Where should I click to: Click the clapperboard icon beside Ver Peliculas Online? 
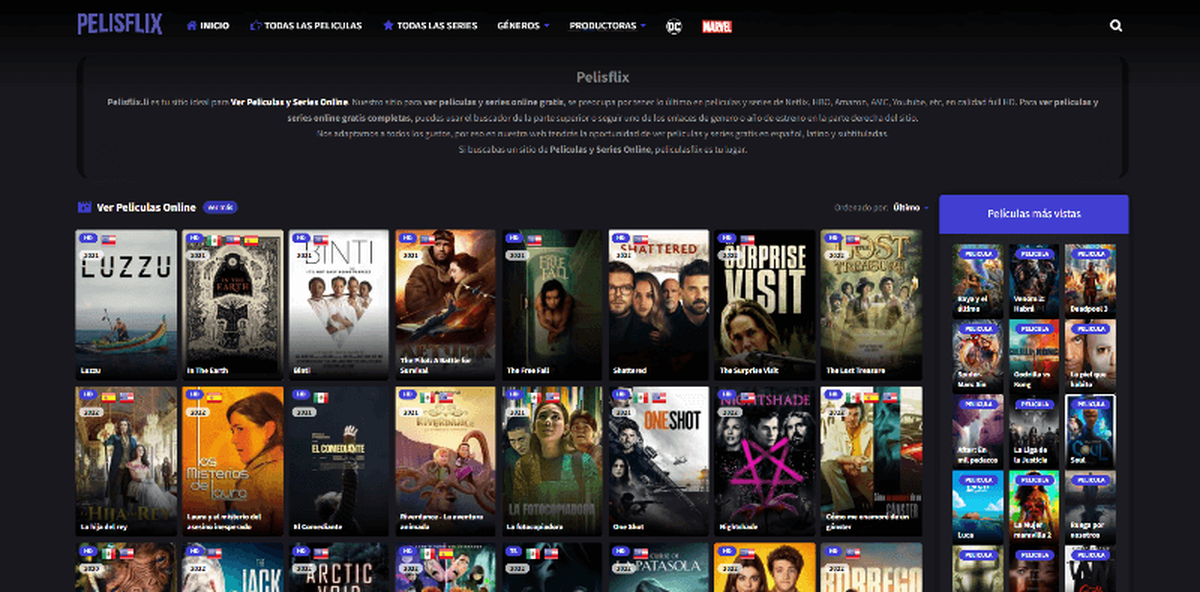pyautogui.click(x=84, y=207)
